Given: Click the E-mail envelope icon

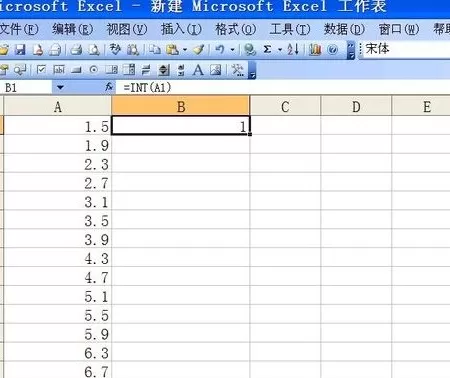Looking at the screenshot, I should (x=55, y=50).
